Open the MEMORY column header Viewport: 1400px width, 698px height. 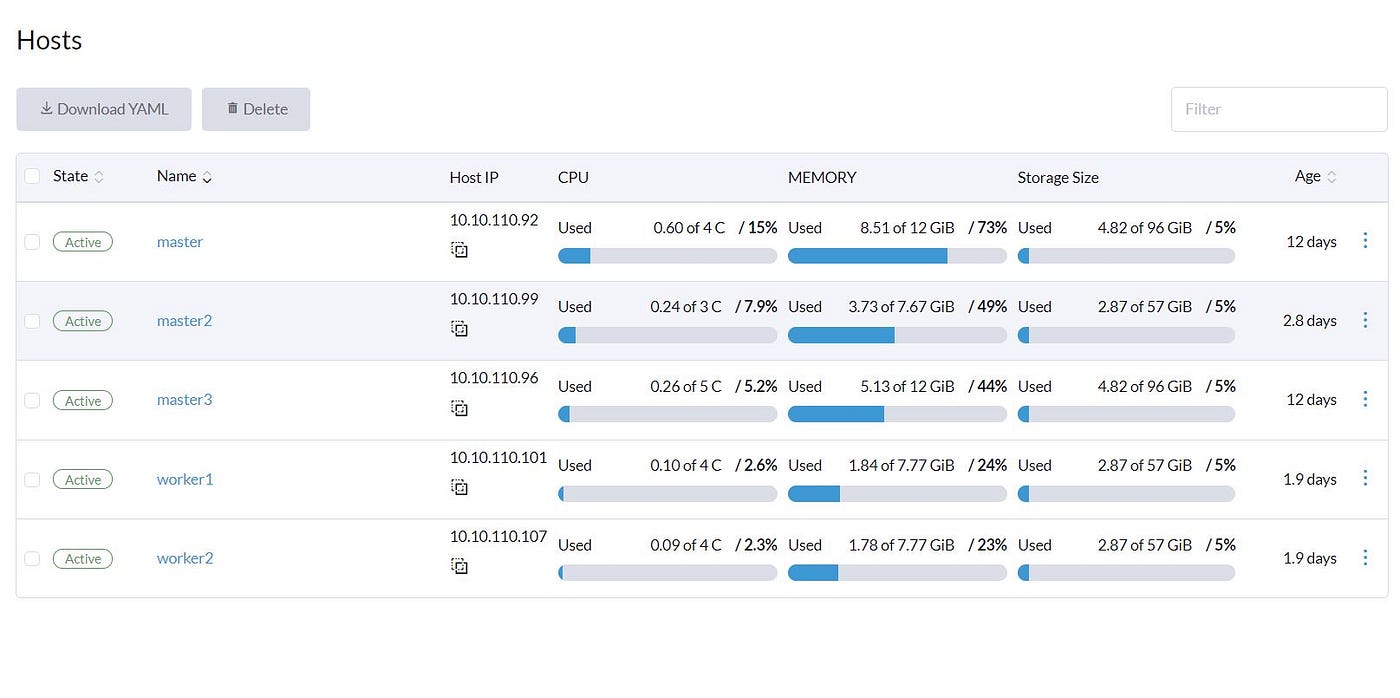(822, 177)
